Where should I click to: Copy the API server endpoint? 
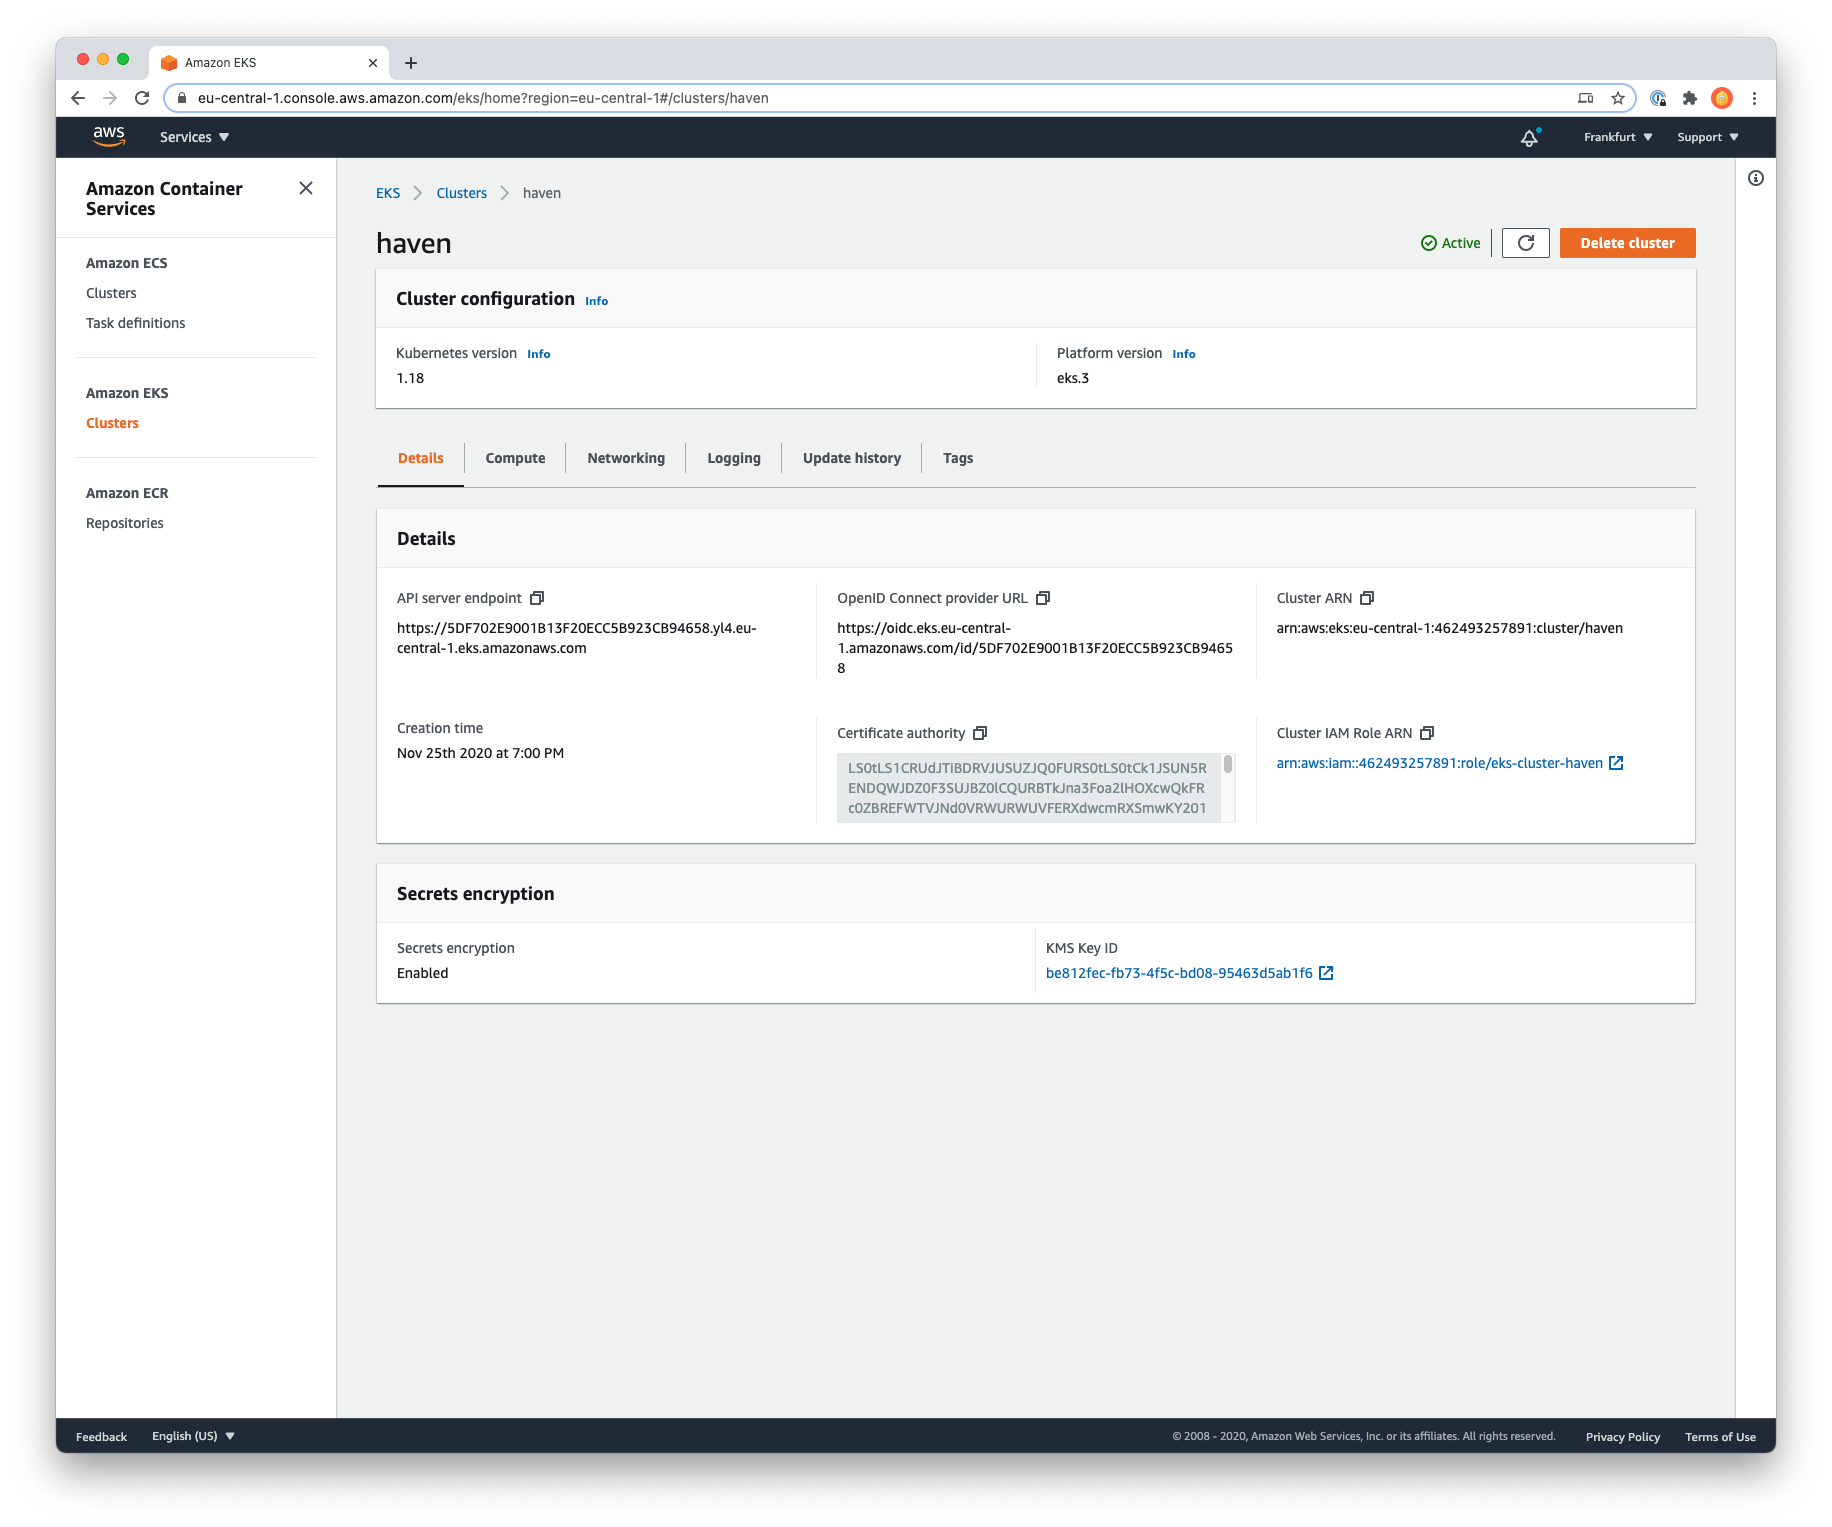(537, 597)
